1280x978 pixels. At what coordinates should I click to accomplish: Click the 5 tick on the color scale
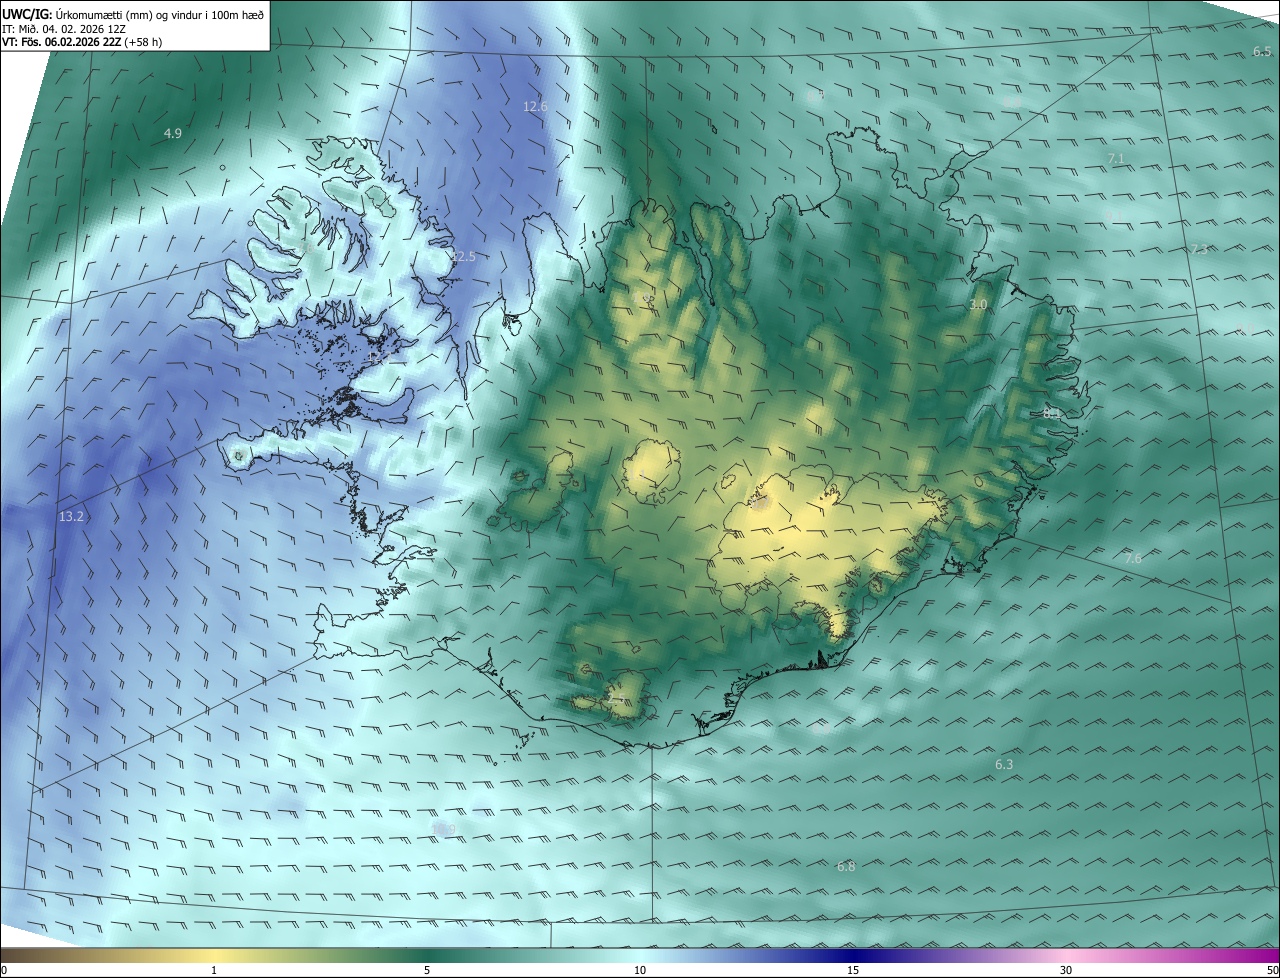pyautogui.click(x=427, y=970)
